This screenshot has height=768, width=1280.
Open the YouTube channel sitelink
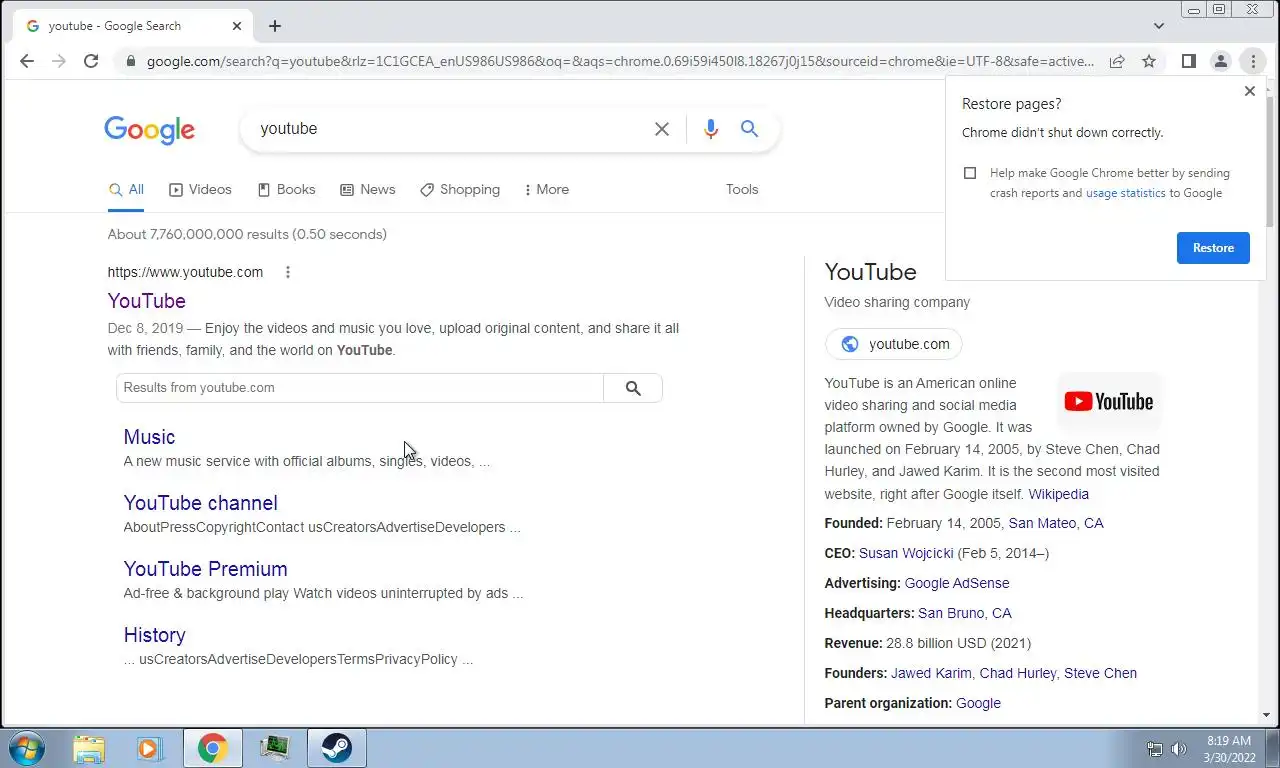click(x=201, y=503)
